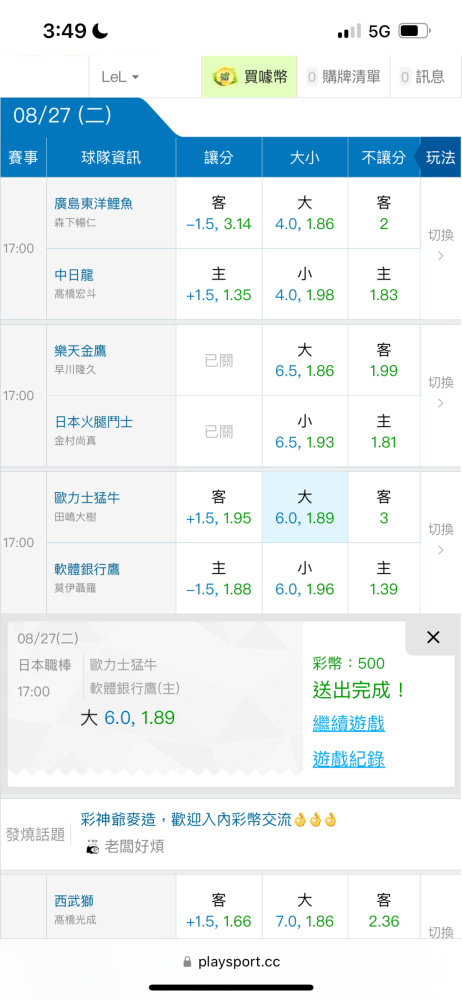Pick 客 3 moneyline for 歐力士

click(x=384, y=506)
